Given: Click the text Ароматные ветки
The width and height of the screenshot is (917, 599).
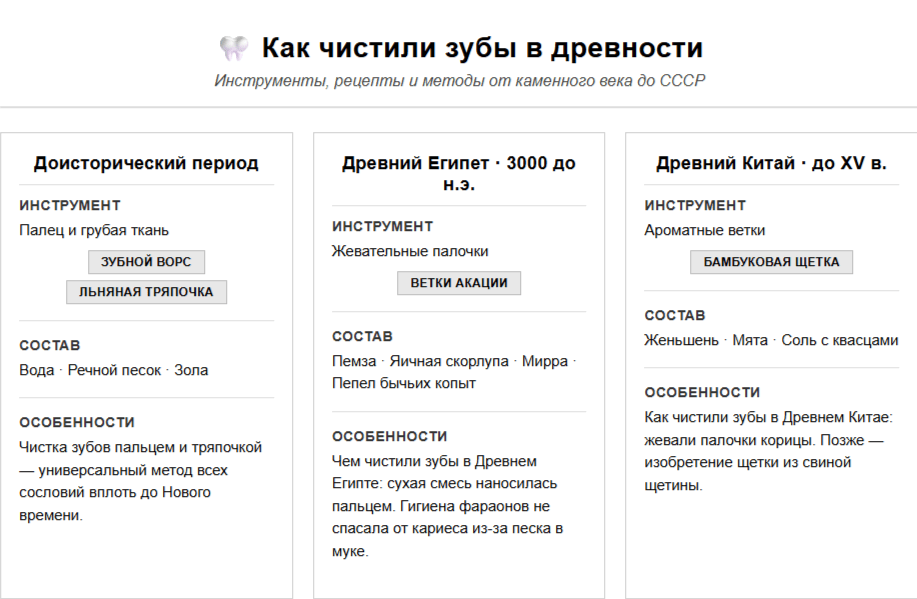Looking at the screenshot, I should [705, 230].
